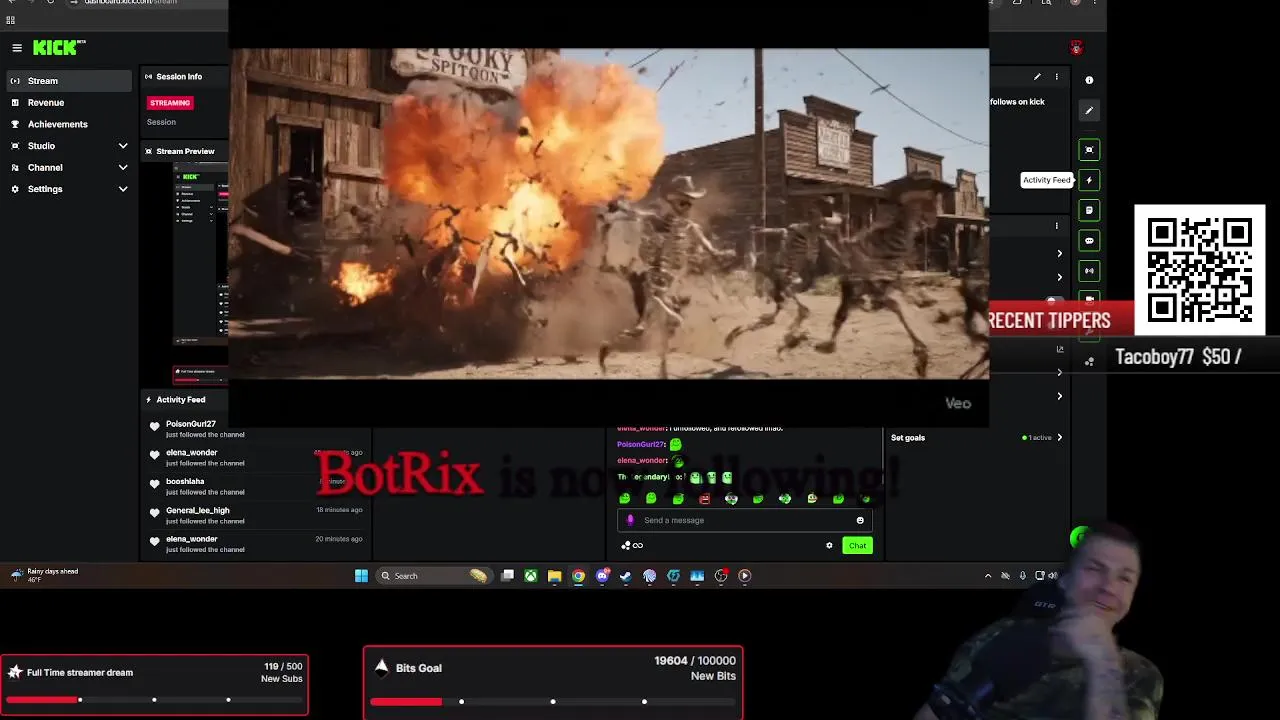
Task: Click the infinity points icon below the chat input
Action: click(632, 545)
